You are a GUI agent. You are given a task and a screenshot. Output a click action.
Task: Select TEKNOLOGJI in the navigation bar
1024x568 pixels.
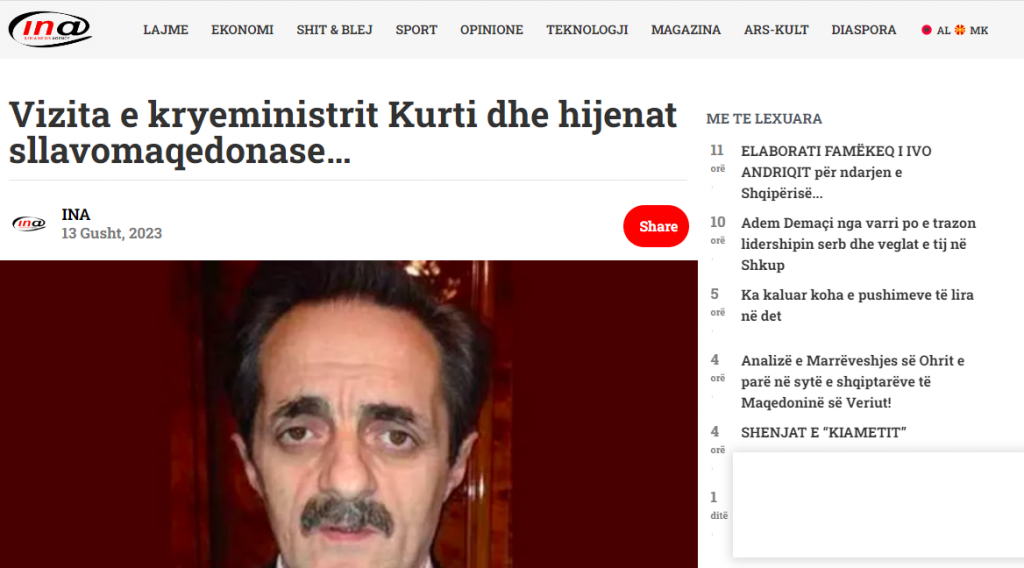point(587,30)
